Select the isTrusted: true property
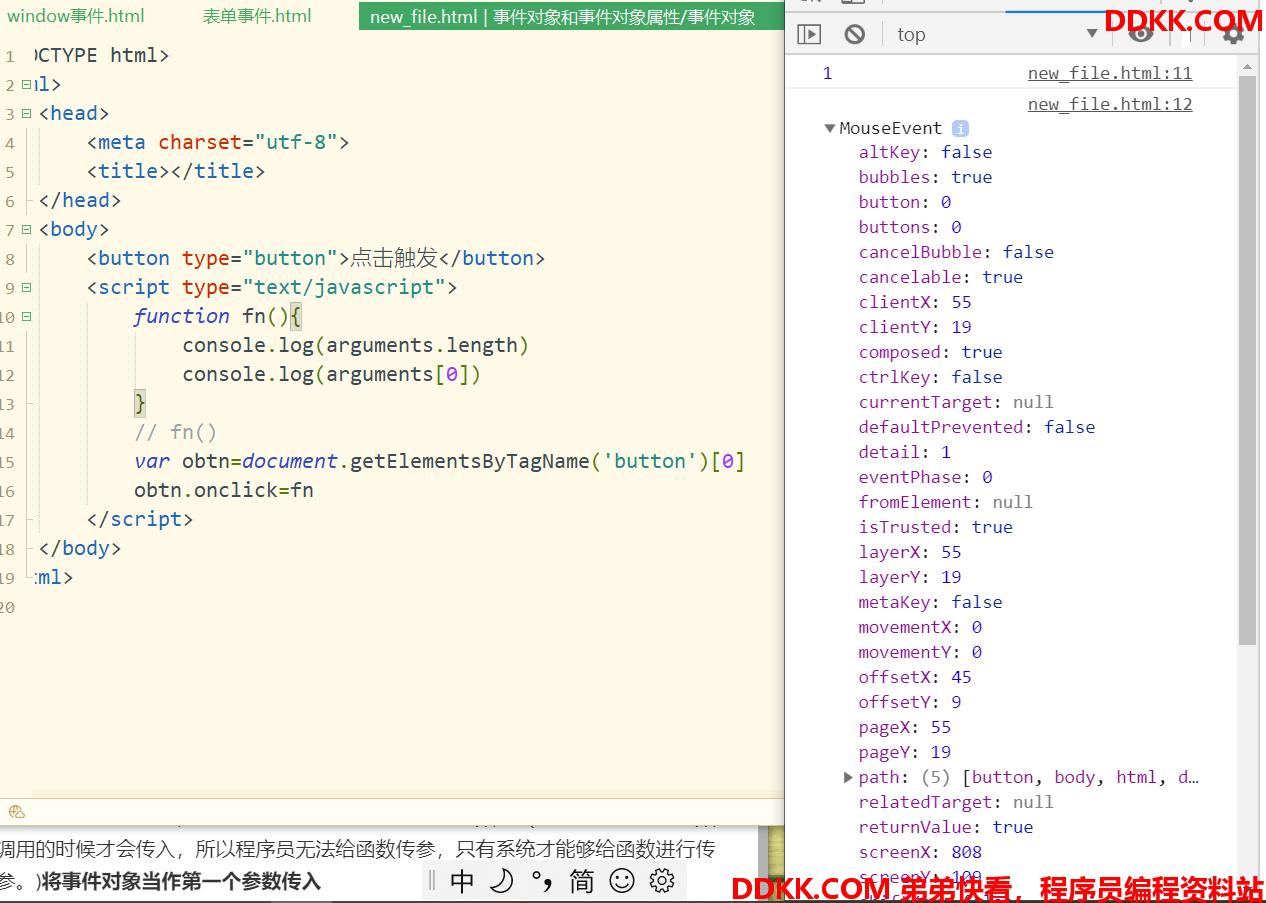Viewport: 1266px width, 903px height. click(x=936, y=527)
